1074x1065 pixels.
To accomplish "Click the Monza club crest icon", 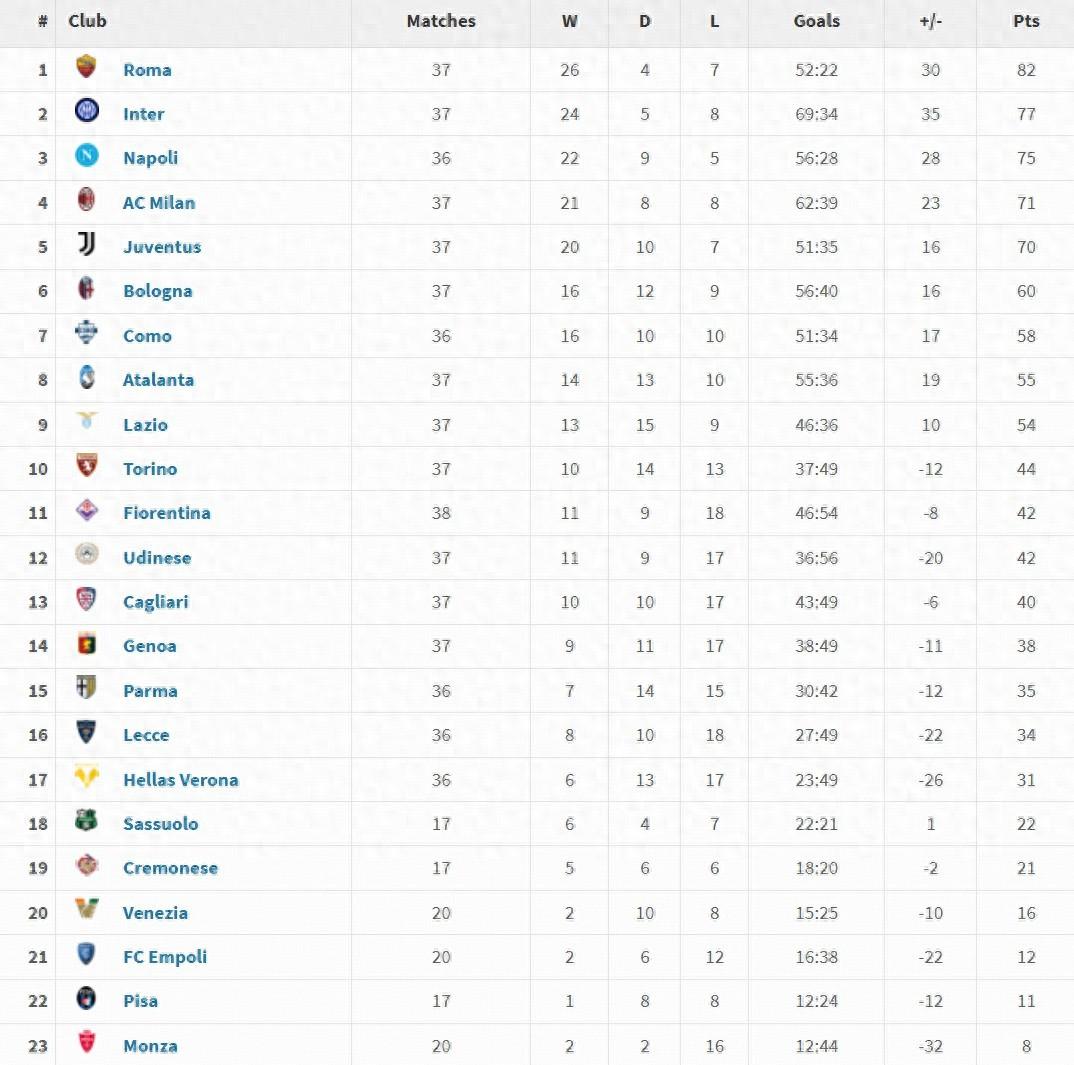I will tap(87, 1044).
